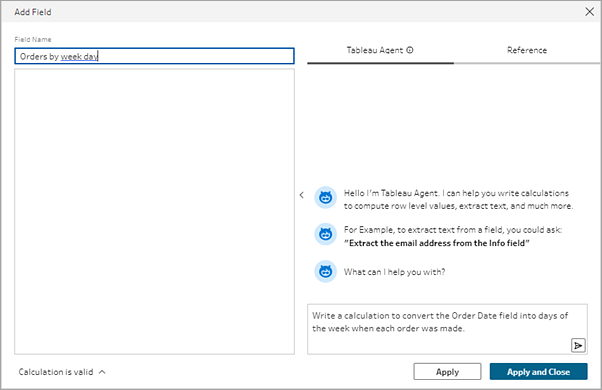602x390 pixels.
Task: Focus the Field Name input box
Action: click(x=154, y=56)
